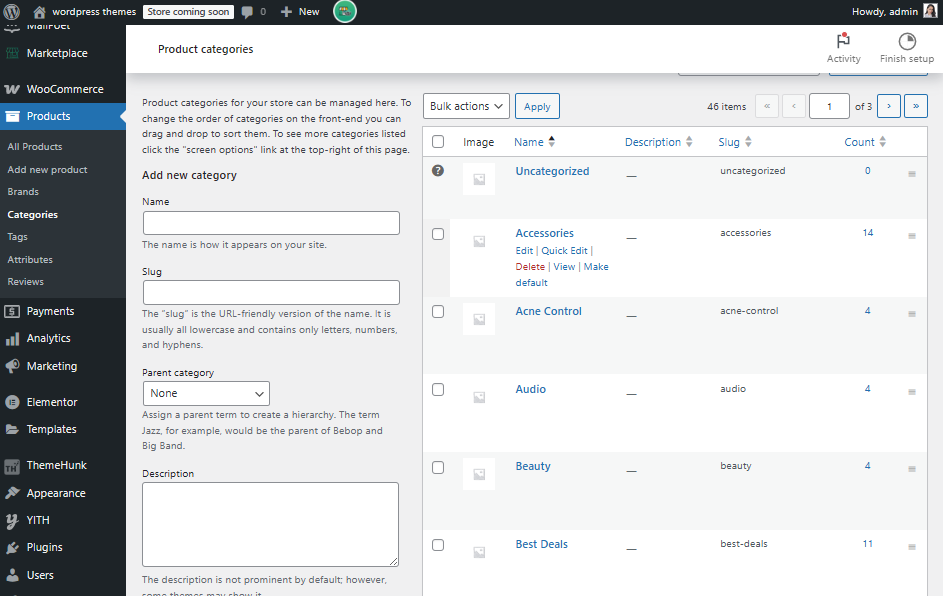
Task: Click the Edit link under Accessories
Action: point(524,251)
